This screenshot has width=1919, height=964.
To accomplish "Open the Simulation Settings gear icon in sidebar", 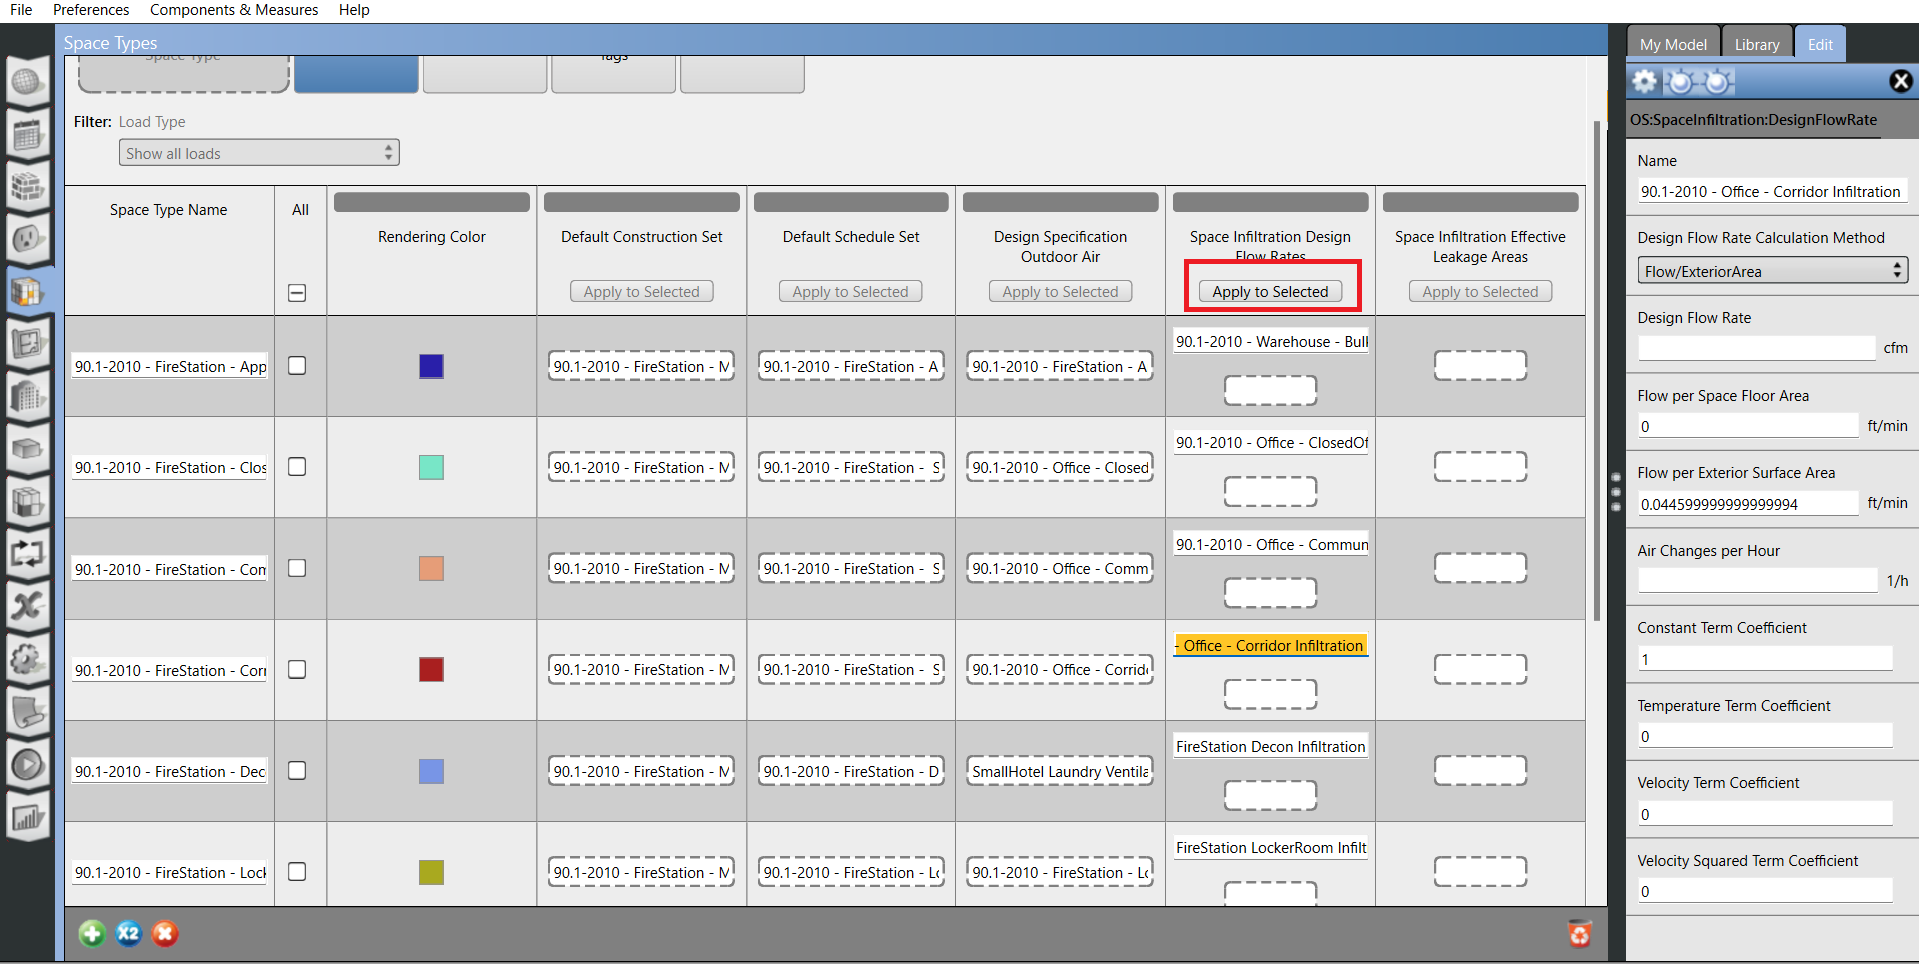I will click(x=27, y=658).
